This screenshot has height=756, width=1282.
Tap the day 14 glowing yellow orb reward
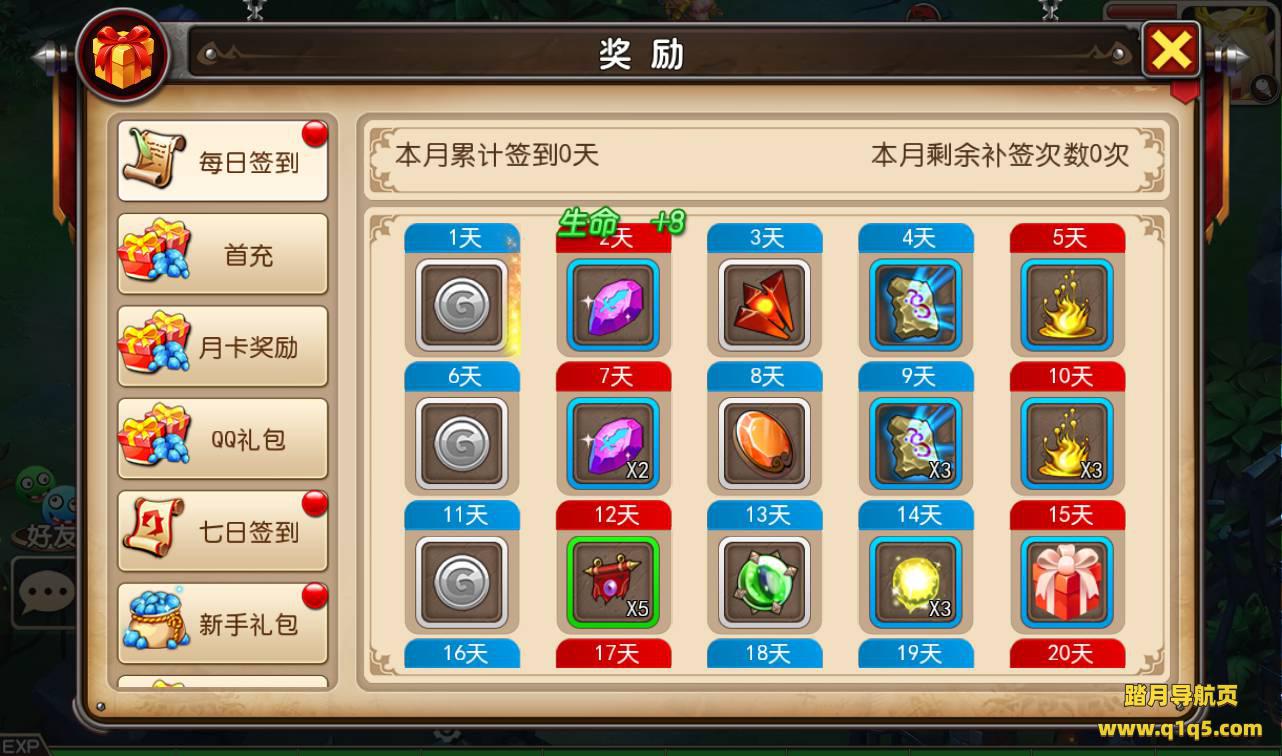click(x=915, y=583)
